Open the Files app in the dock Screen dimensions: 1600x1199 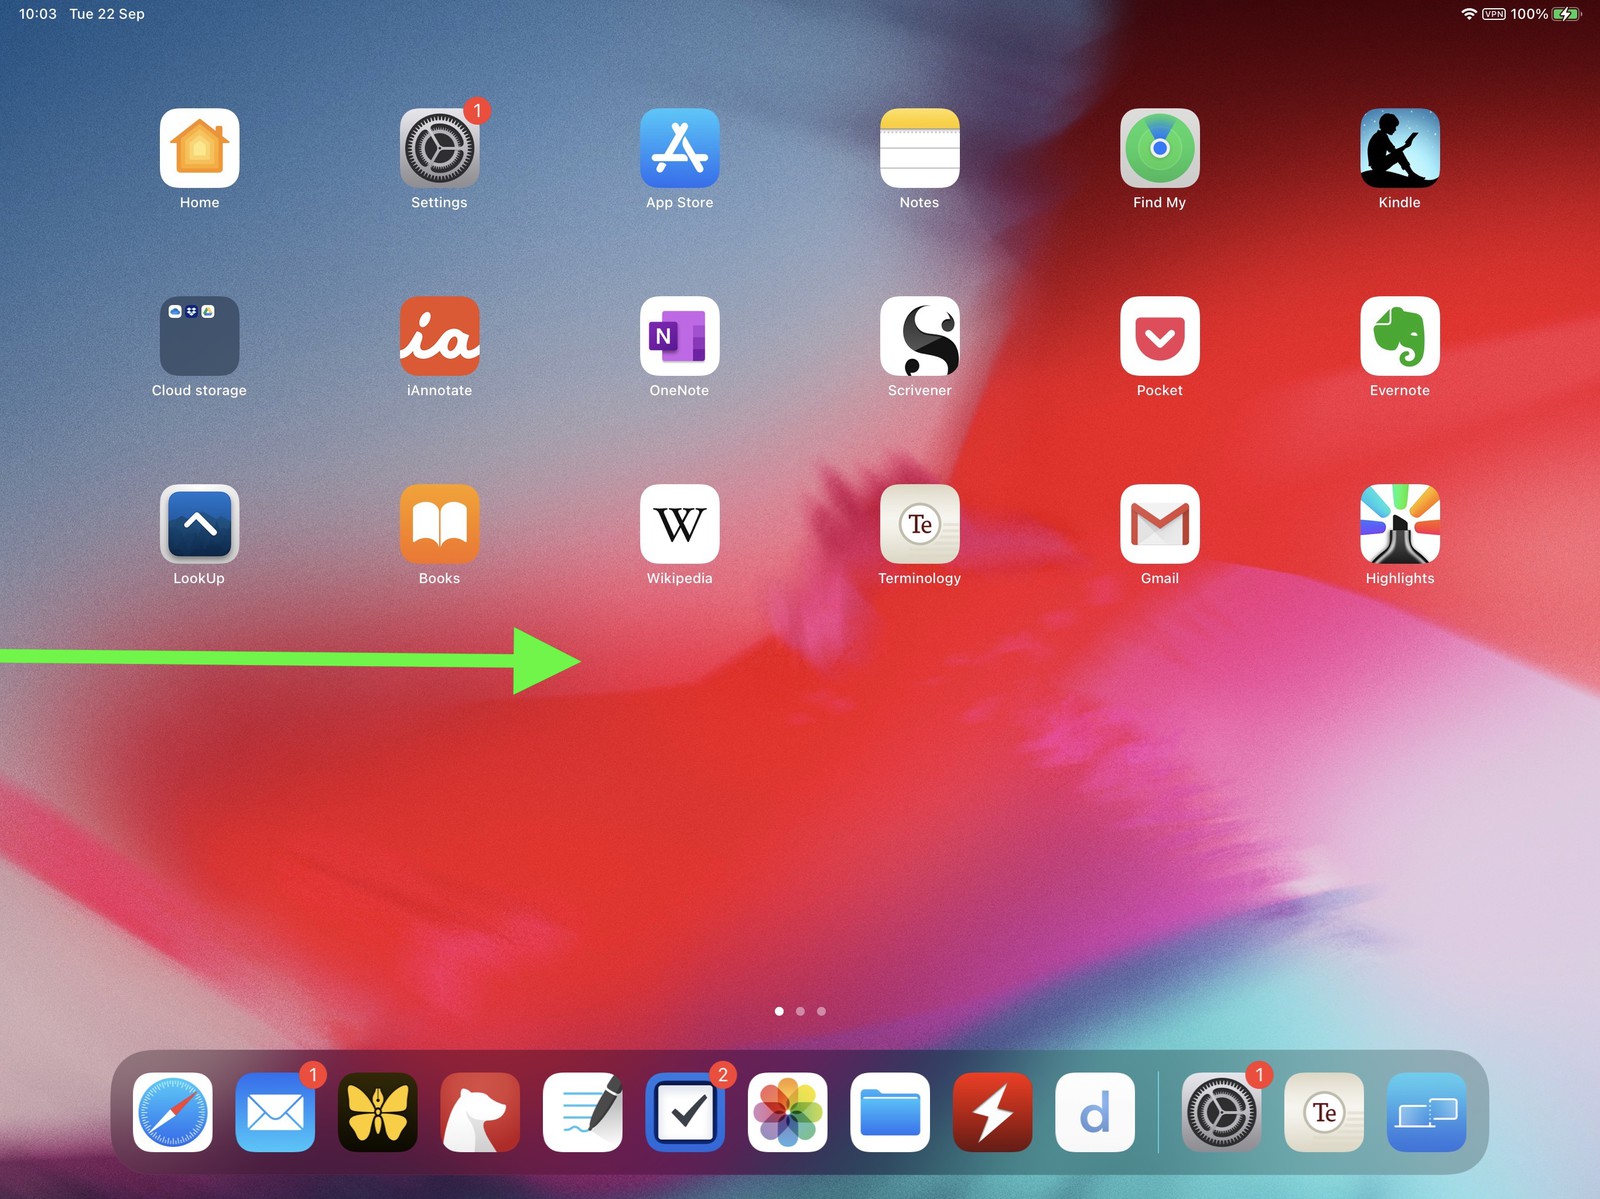[x=890, y=1112]
